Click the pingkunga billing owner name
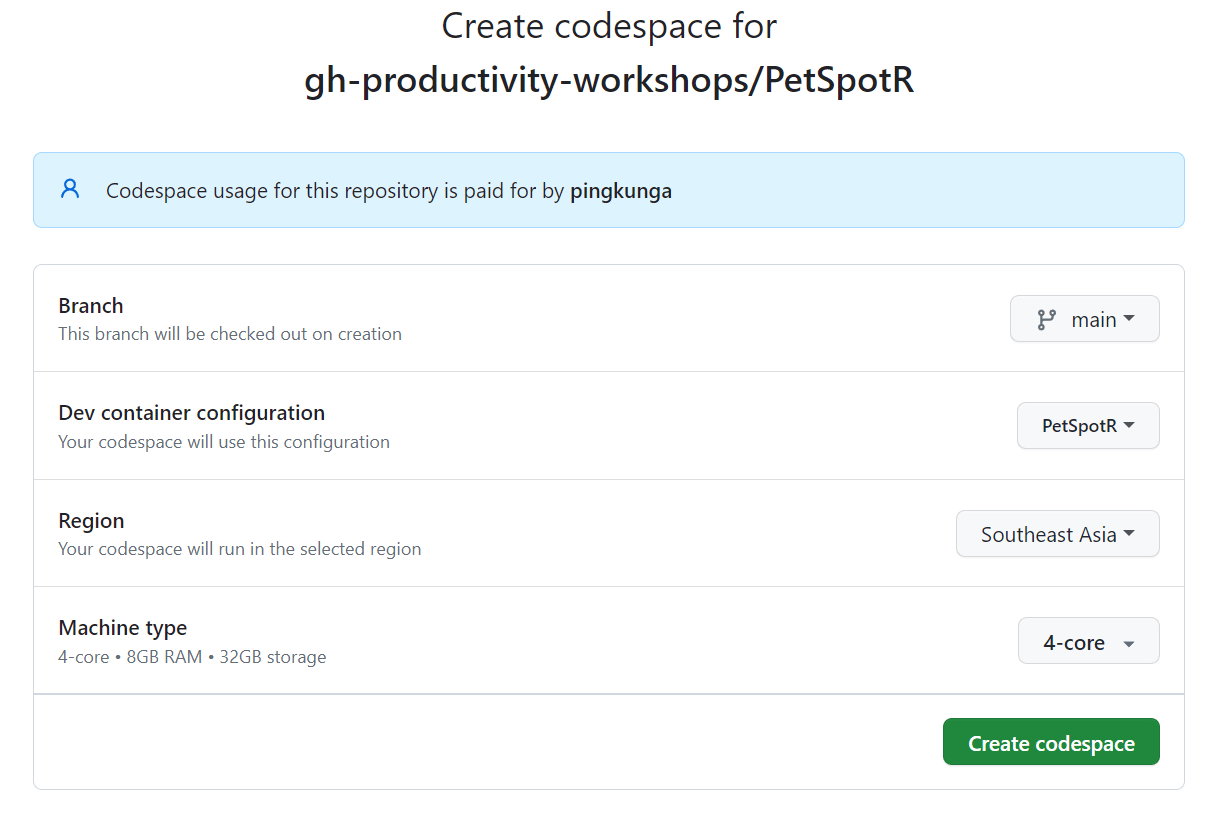The height and width of the screenshot is (816, 1220). click(621, 190)
